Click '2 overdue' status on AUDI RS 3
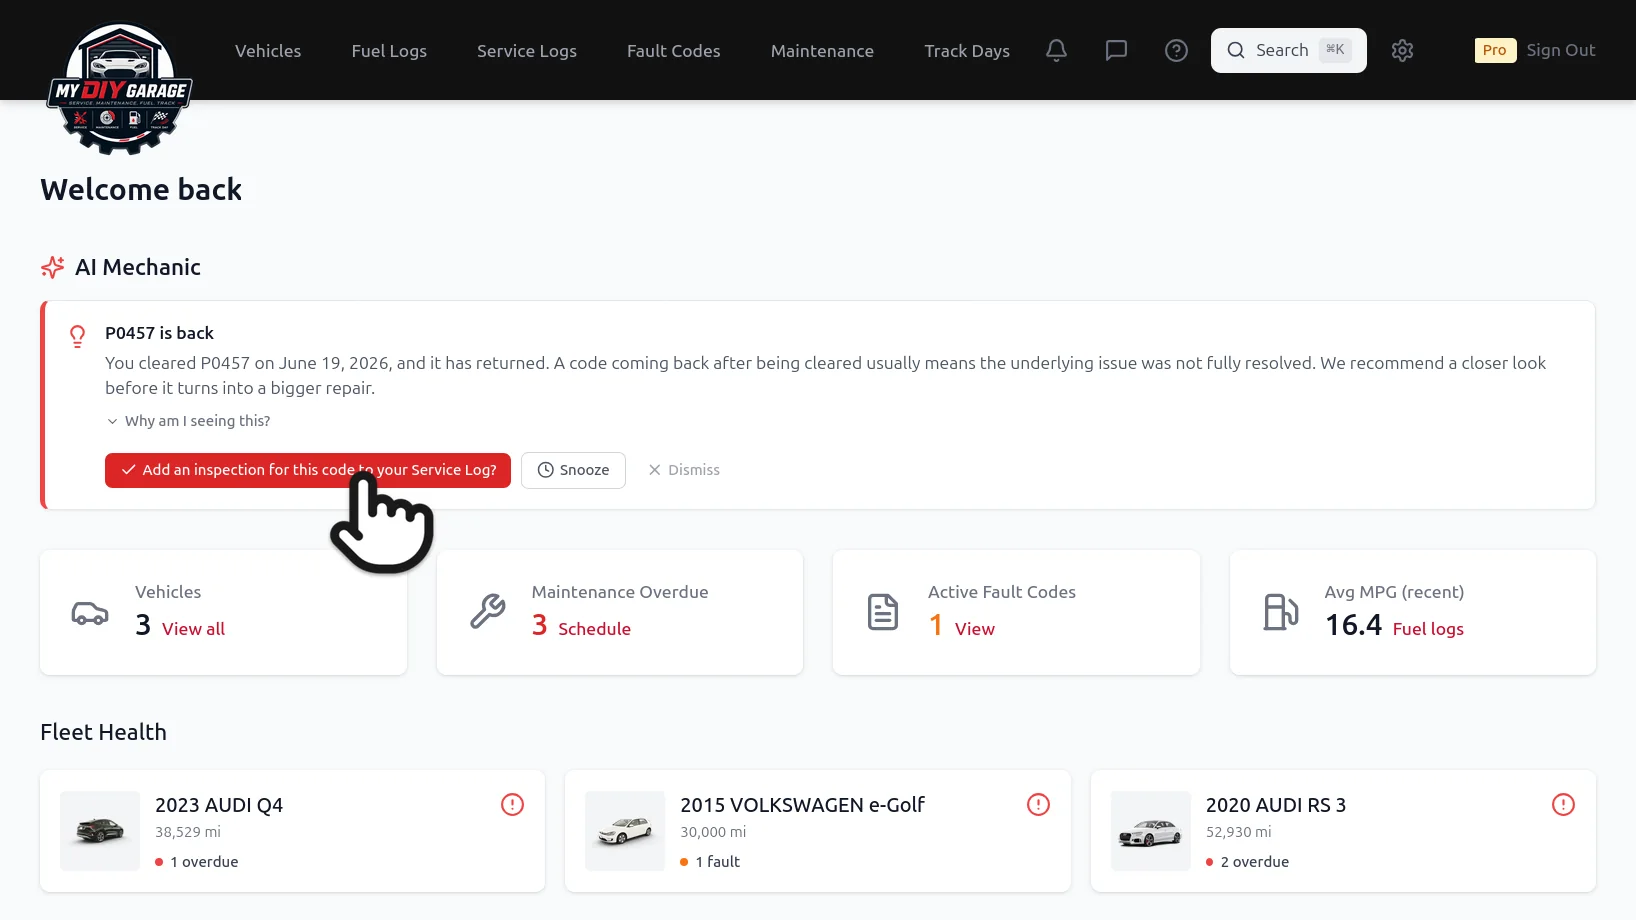The height and width of the screenshot is (920, 1636). (x=1248, y=862)
